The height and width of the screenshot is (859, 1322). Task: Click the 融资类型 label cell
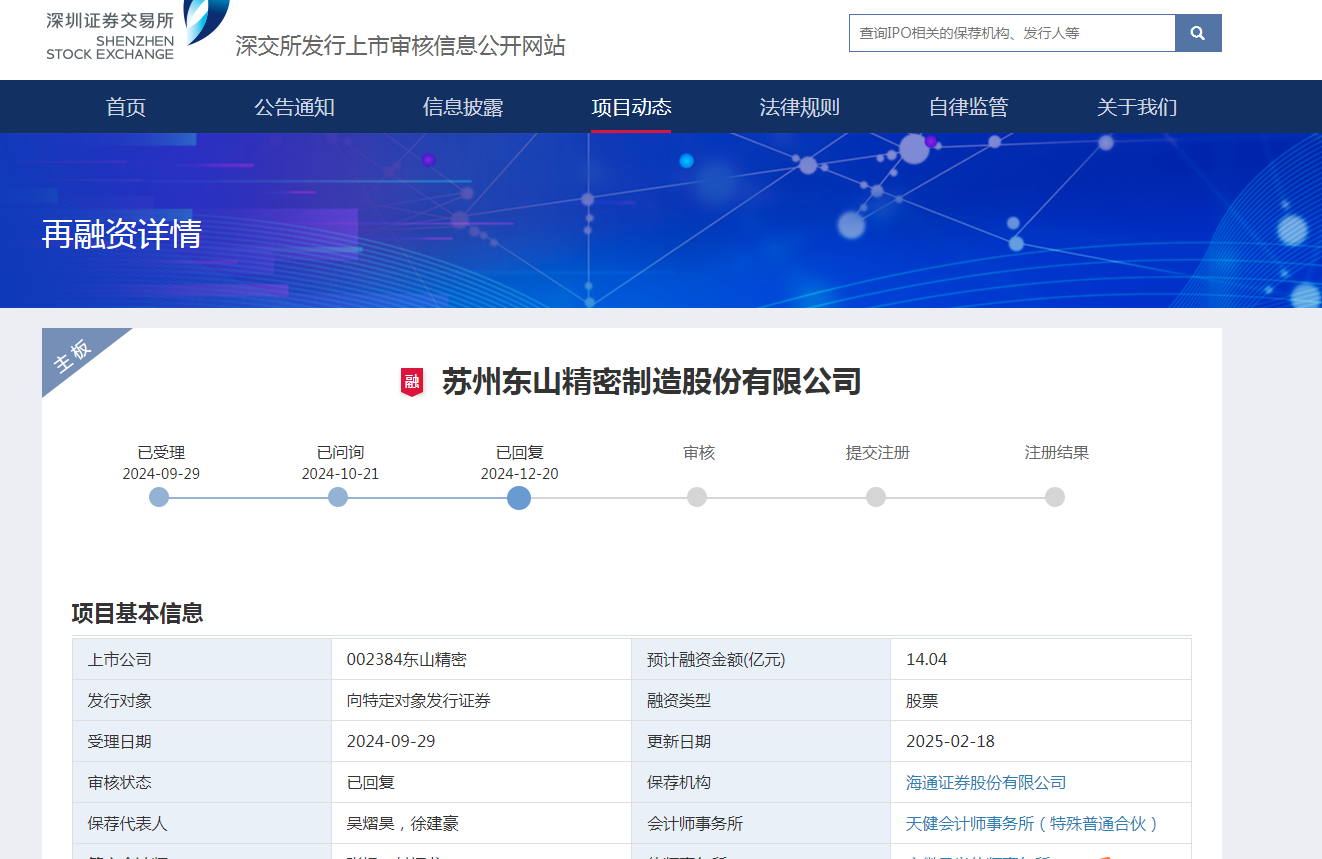tap(761, 701)
